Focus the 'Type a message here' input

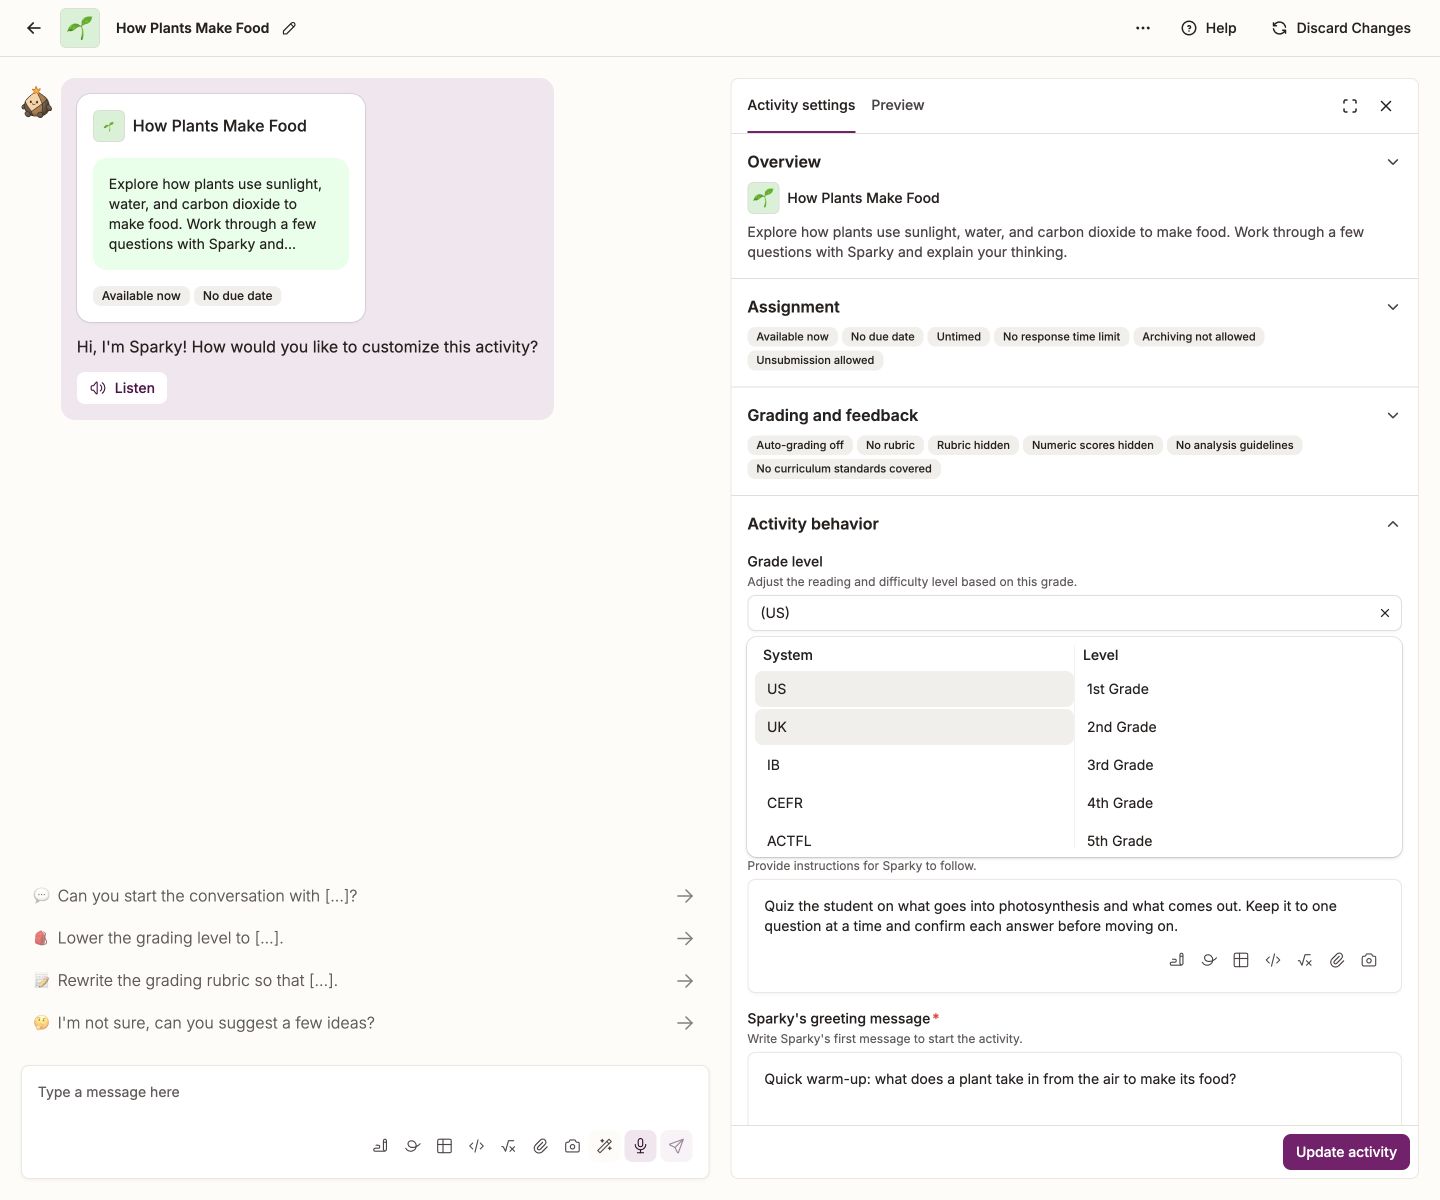(x=365, y=1093)
